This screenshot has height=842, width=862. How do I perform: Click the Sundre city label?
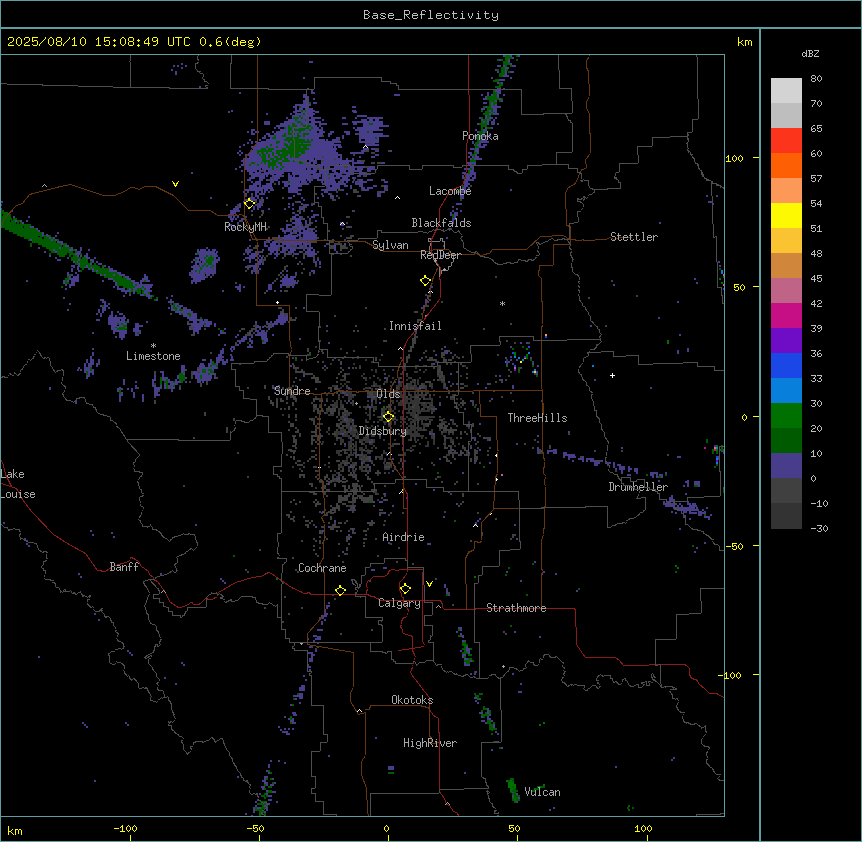pyautogui.click(x=292, y=391)
